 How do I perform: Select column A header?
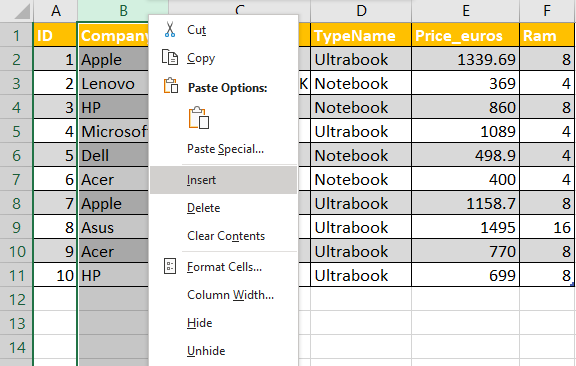click(x=55, y=11)
